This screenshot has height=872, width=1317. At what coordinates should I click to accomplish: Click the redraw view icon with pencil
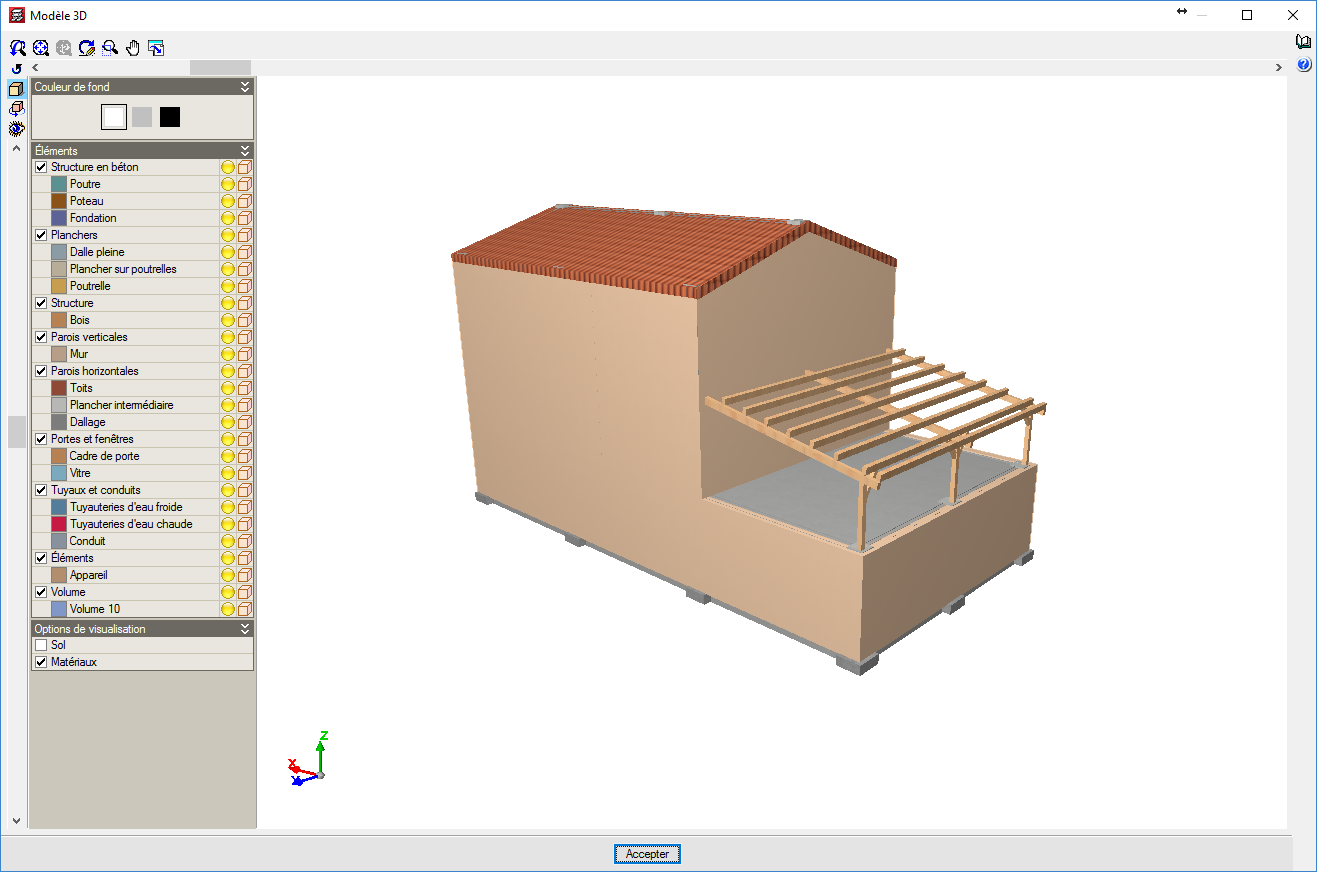[87, 47]
